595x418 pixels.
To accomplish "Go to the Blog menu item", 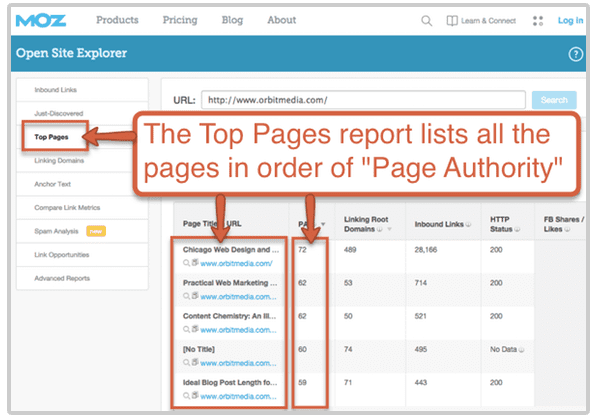I will [232, 20].
